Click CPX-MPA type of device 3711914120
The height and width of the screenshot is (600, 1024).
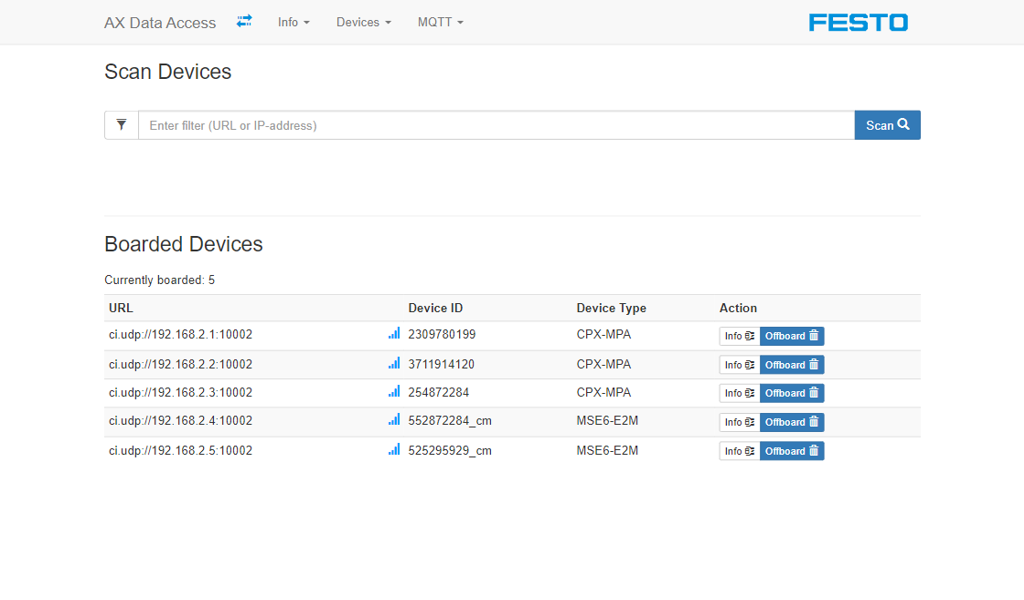603,364
